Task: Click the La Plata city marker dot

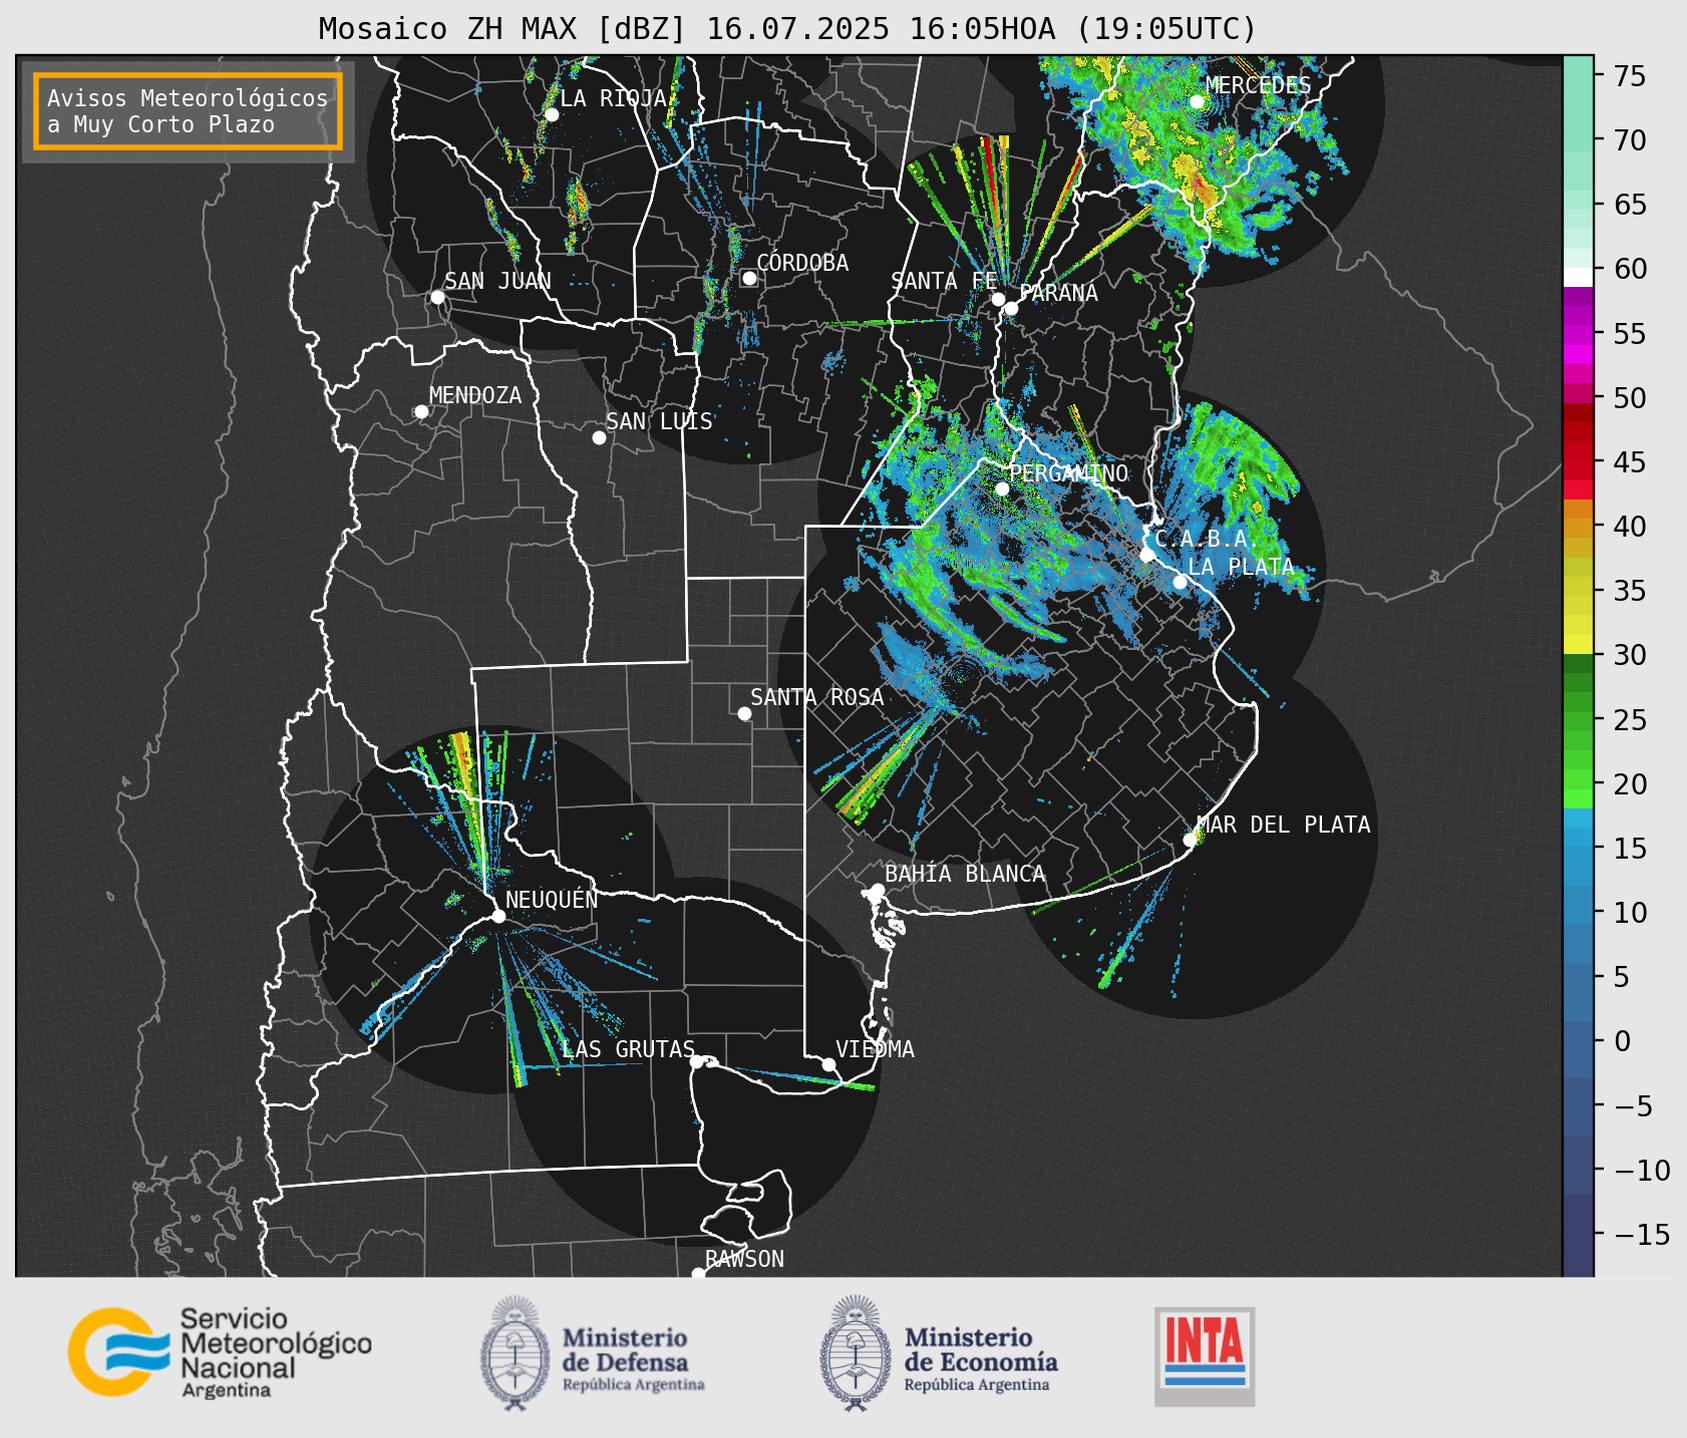Action: tap(1180, 582)
